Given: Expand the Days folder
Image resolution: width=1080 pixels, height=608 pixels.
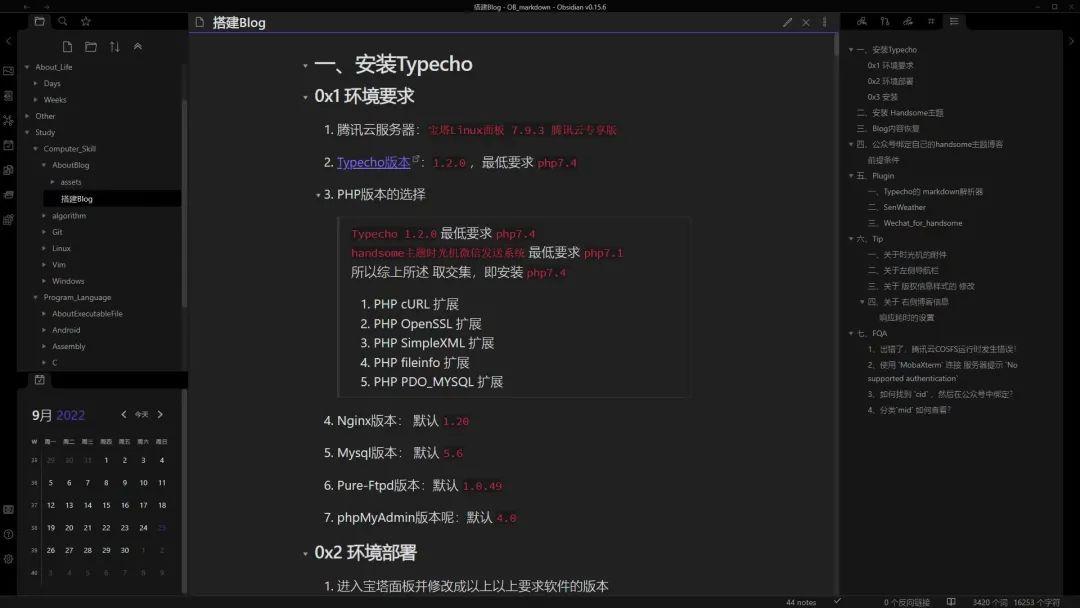Looking at the screenshot, I should [x=35, y=83].
